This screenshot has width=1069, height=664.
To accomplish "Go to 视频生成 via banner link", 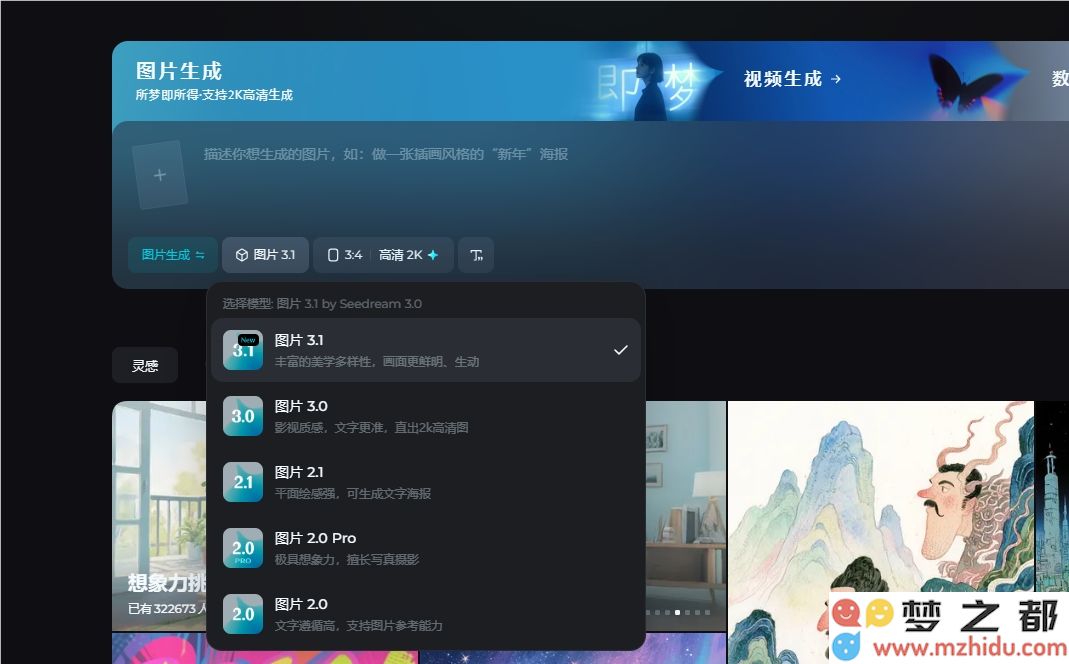I will pyautogui.click(x=792, y=79).
